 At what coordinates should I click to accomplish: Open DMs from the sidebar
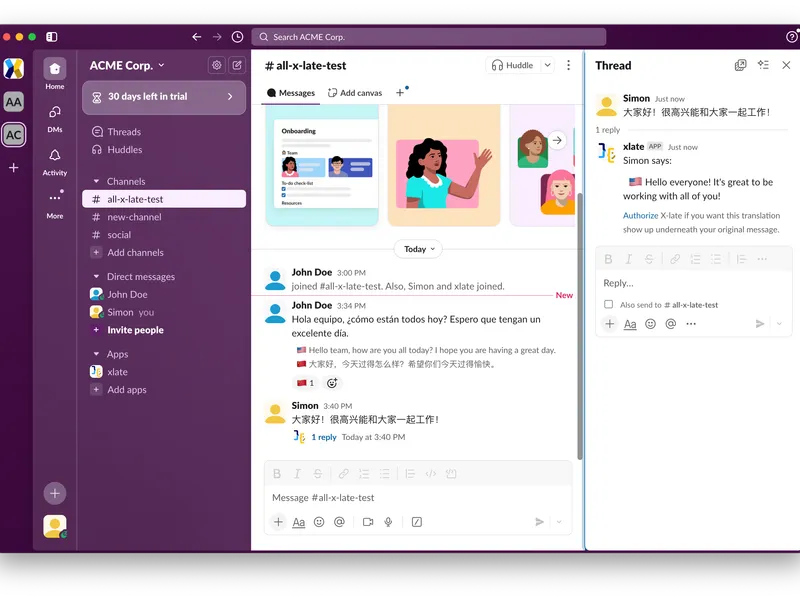point(55,112)
